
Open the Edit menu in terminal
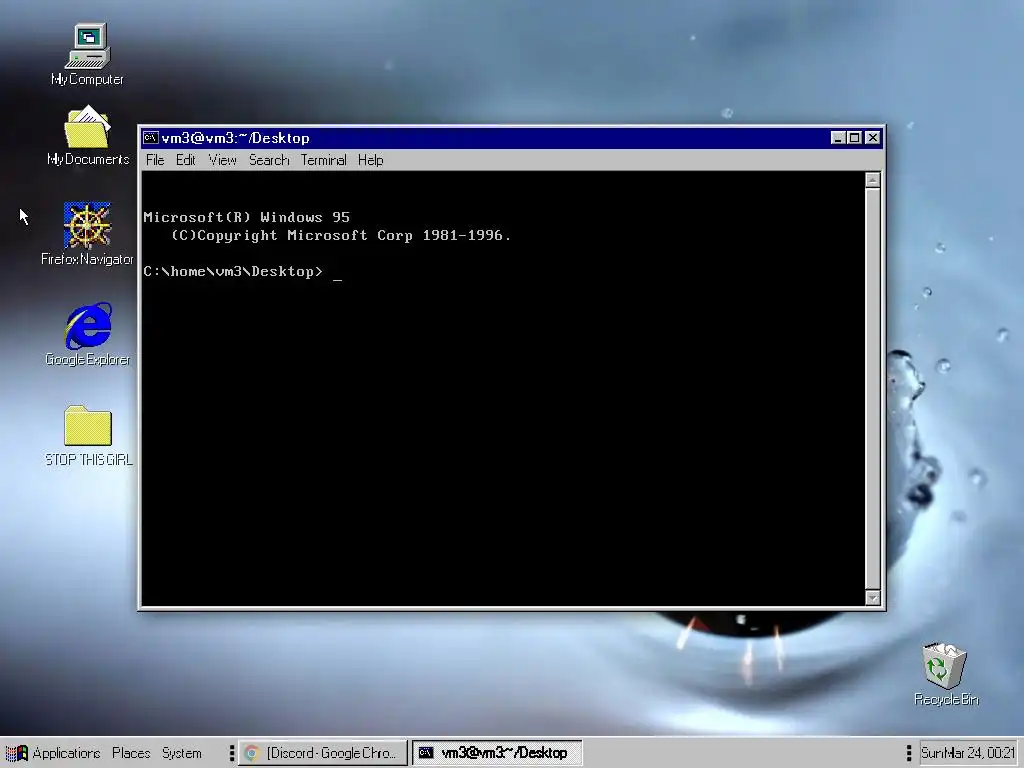[x=185, y=160]
